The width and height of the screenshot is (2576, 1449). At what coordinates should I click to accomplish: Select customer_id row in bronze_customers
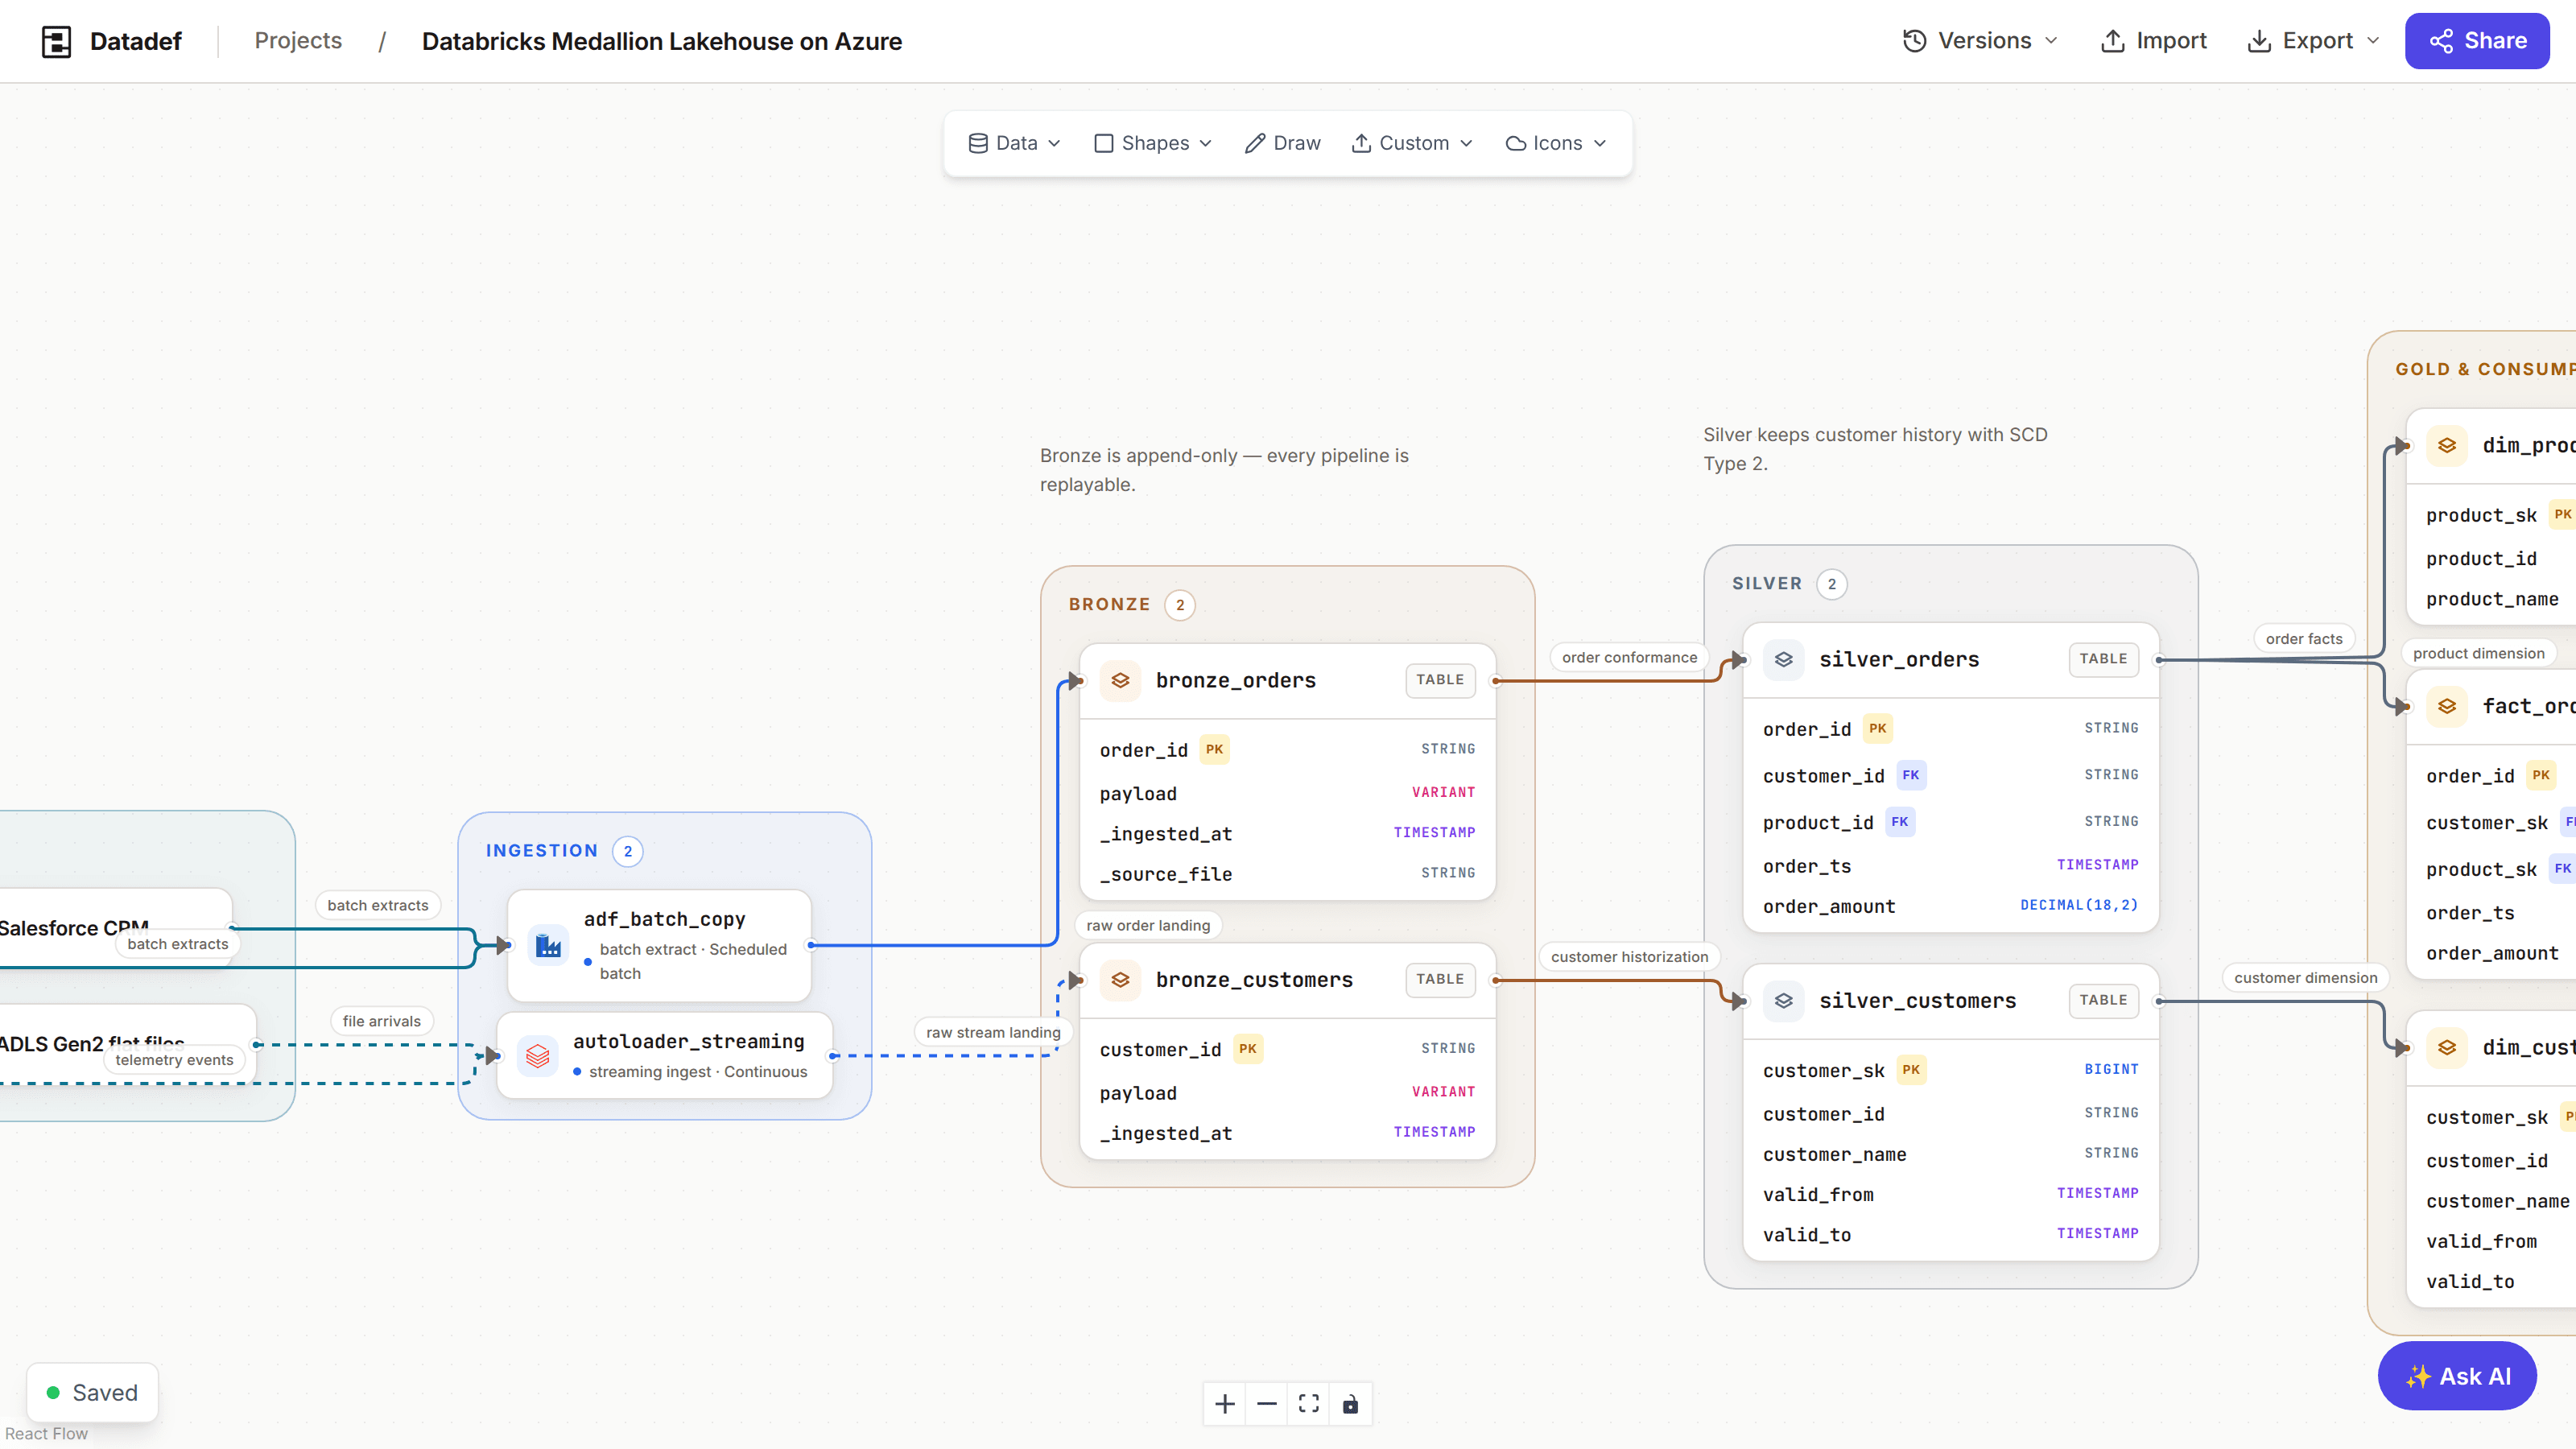click(x=1287, y=1049)
